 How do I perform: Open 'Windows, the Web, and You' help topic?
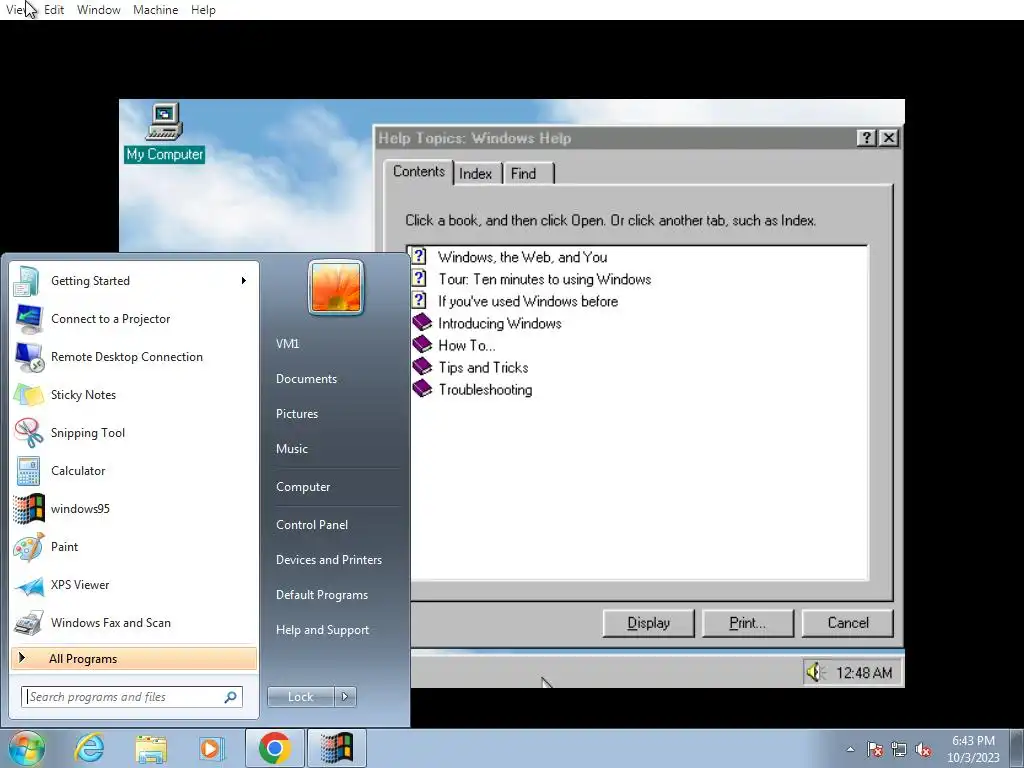522,257
